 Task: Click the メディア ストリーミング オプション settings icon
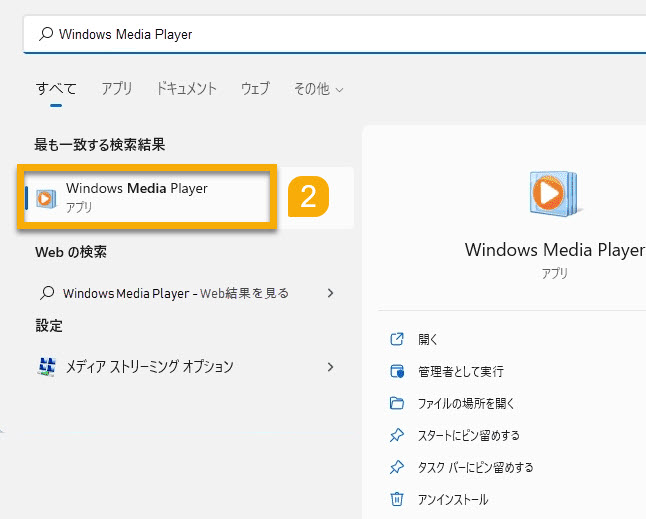[47, 367]
